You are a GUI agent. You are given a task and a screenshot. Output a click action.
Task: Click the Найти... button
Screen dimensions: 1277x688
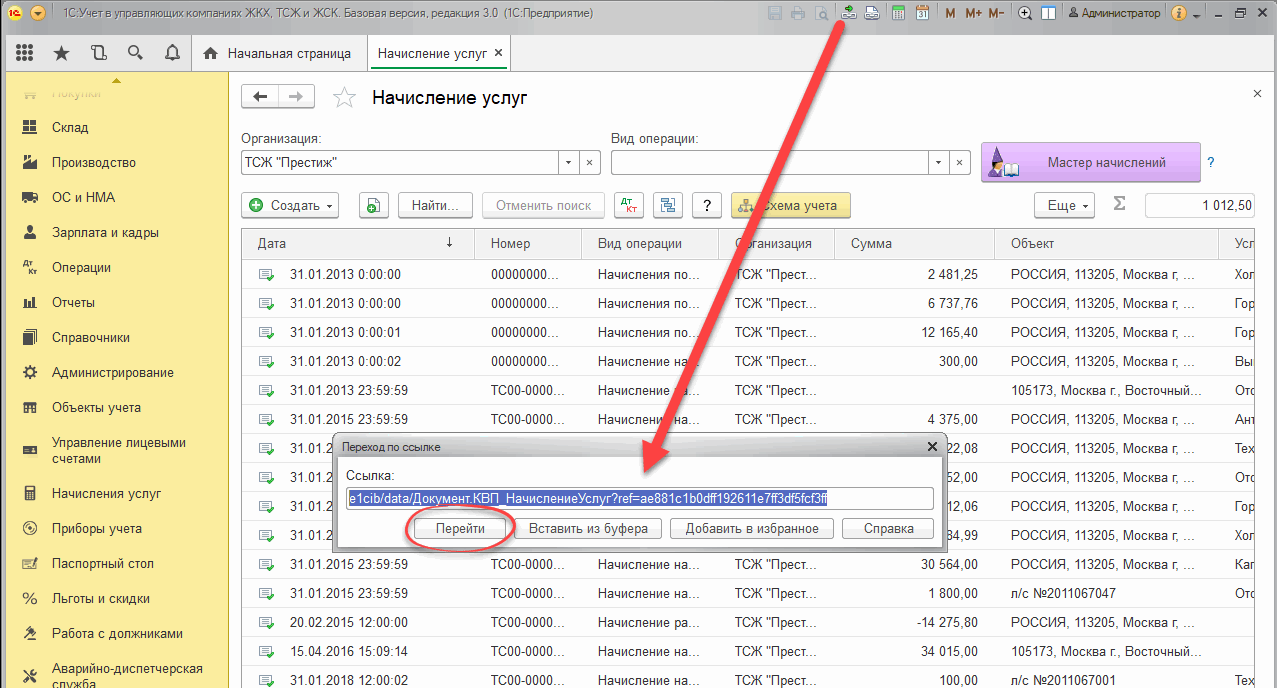coord(435,205)
